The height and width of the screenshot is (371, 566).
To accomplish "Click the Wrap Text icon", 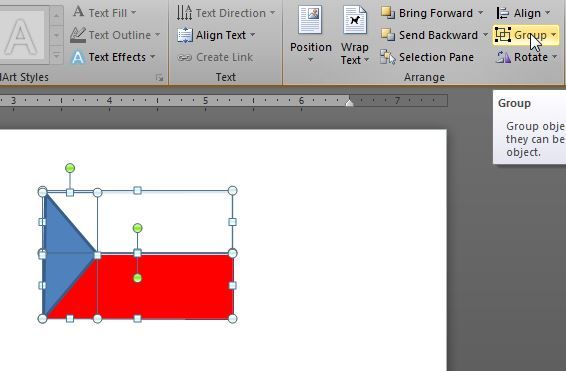I will coord(354,20).
